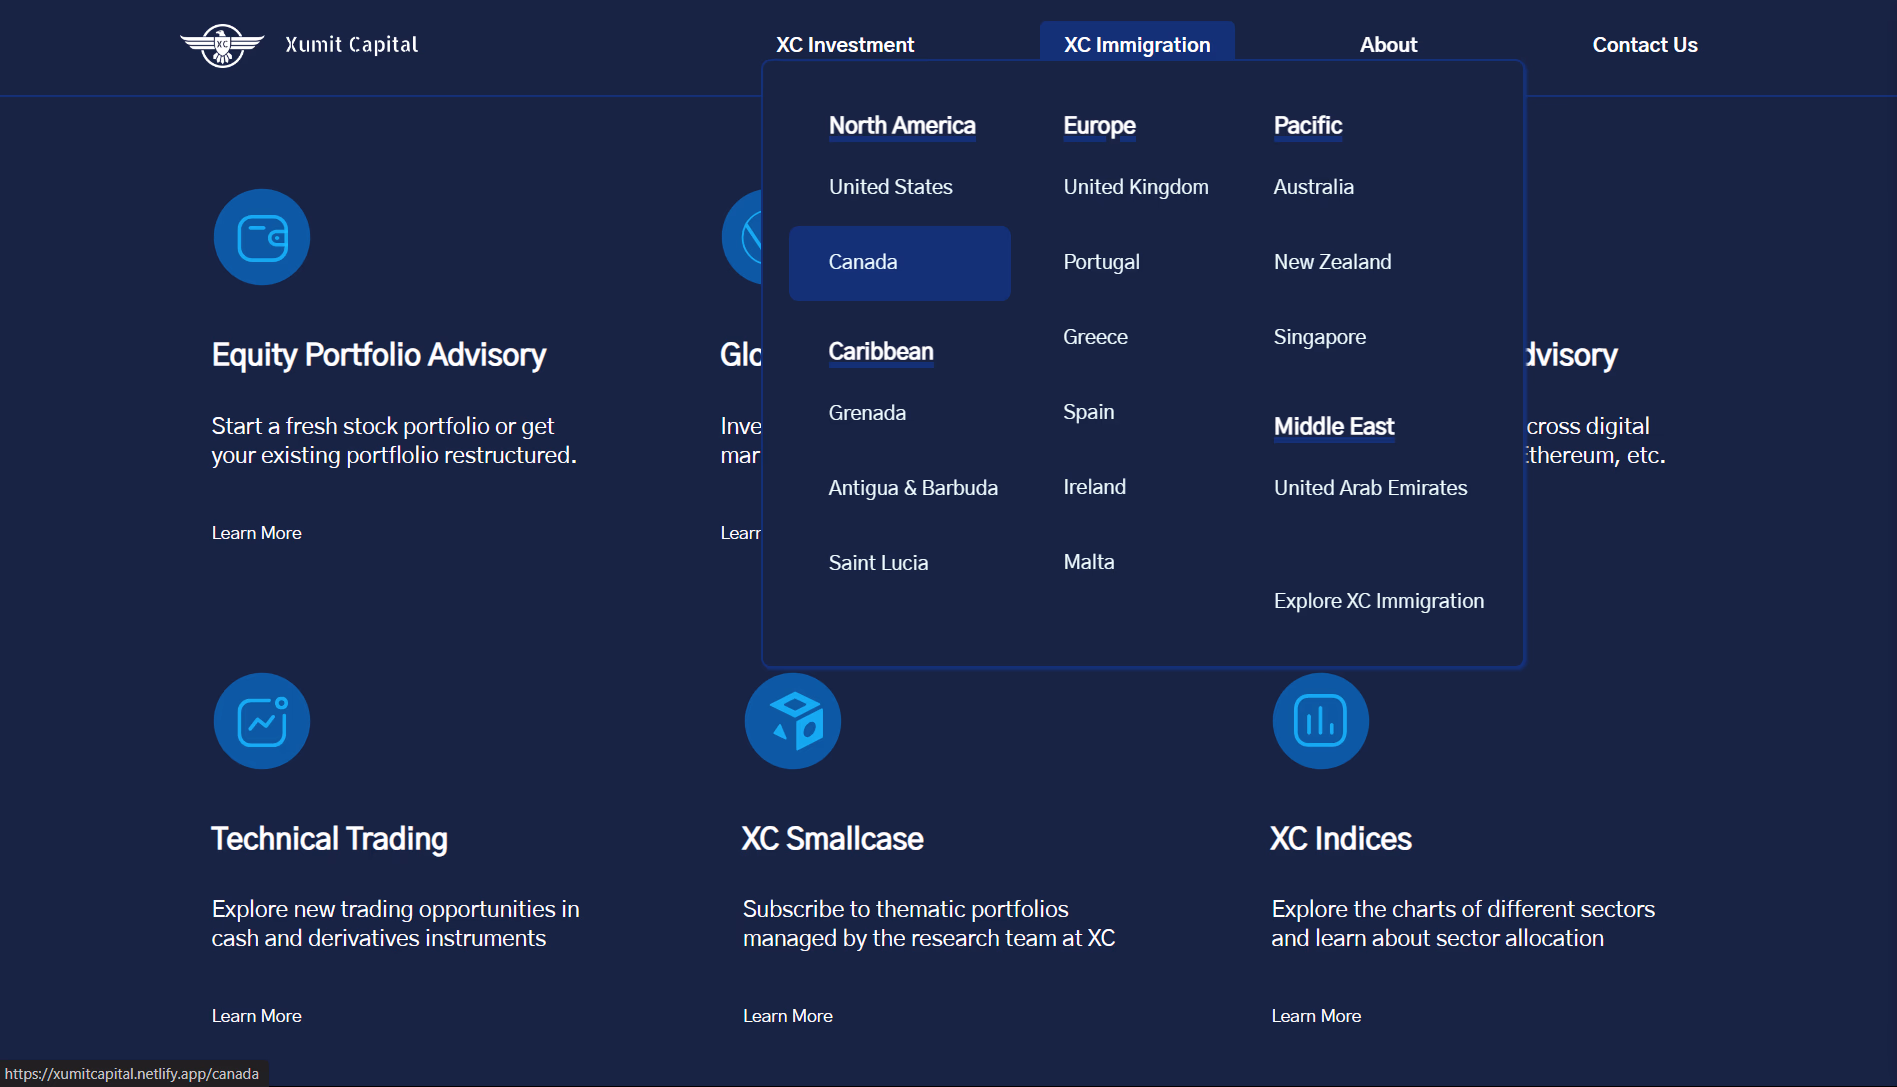The image size is (1897, 1087).
Task: Click the XC Indices bar chart icon
Action: [1319, 721]
